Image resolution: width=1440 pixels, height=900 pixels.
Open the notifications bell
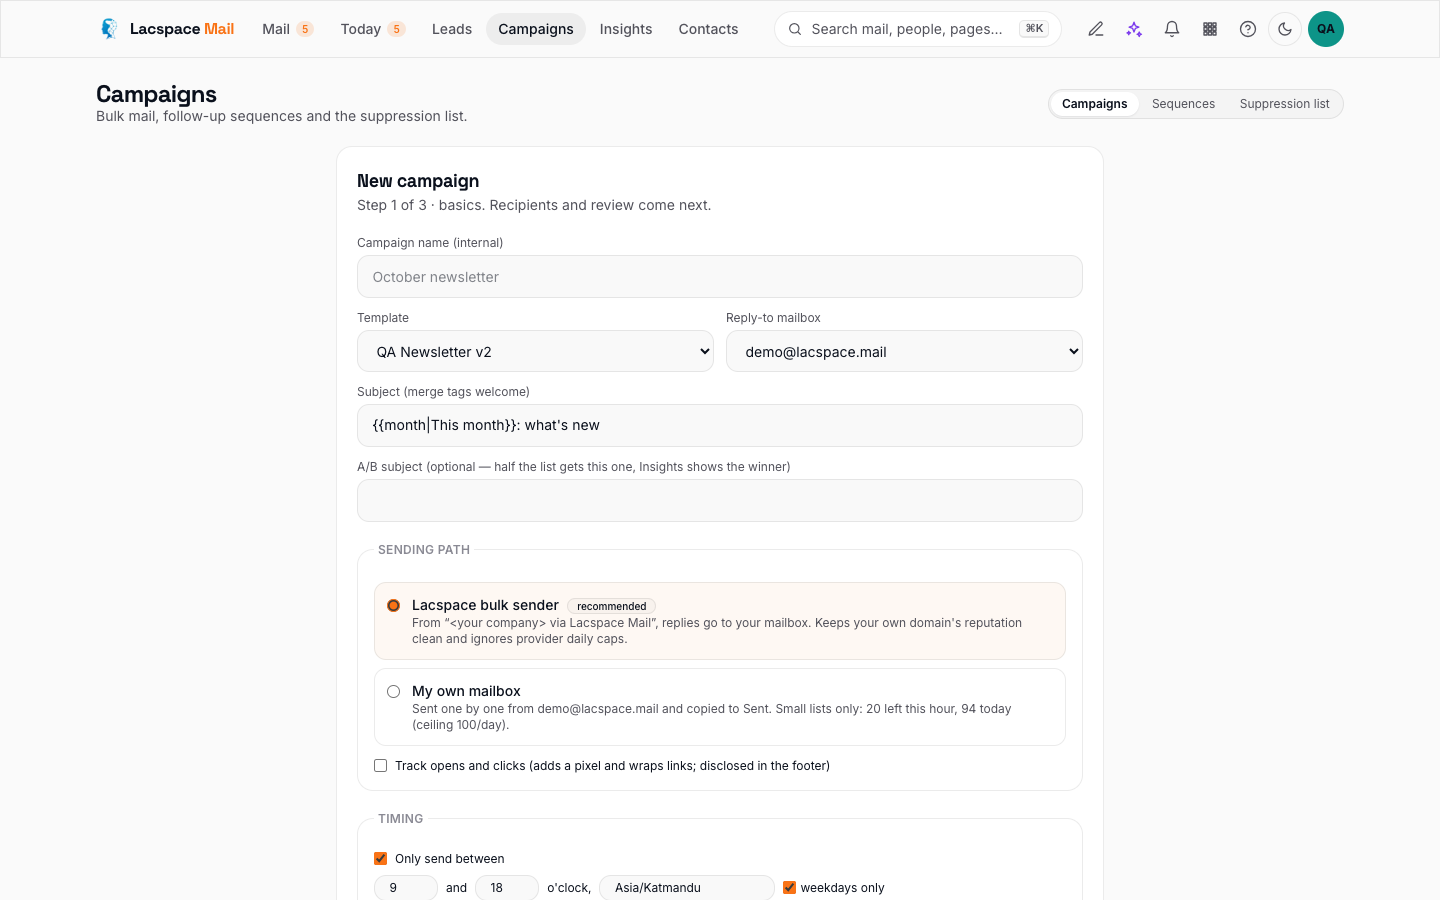click(x=1172, y=29)
